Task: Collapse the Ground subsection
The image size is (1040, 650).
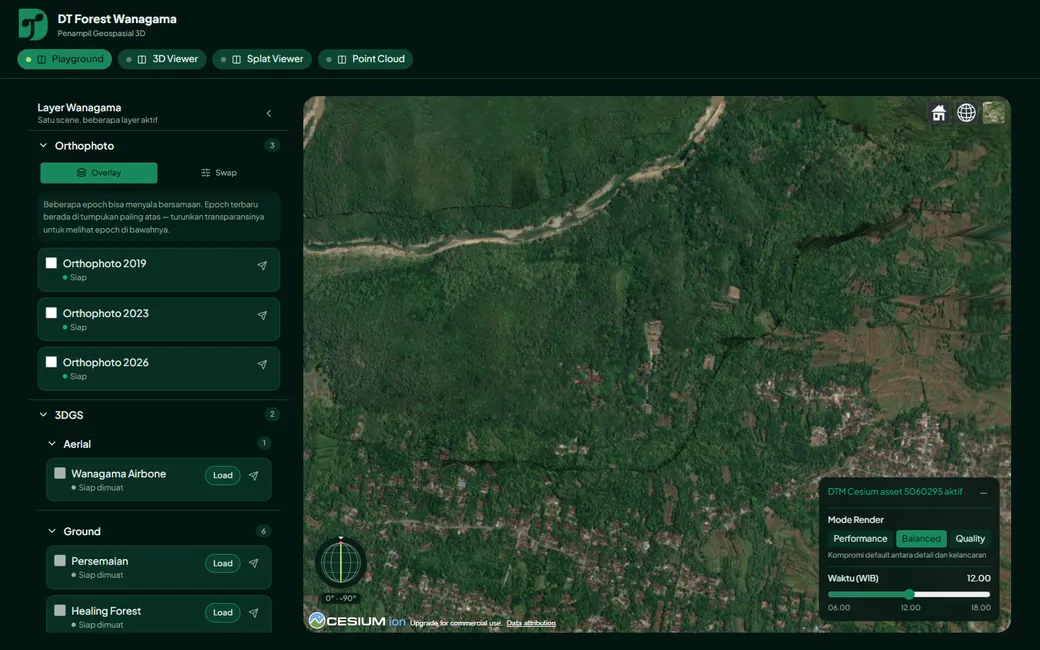Action: point(52,531)
